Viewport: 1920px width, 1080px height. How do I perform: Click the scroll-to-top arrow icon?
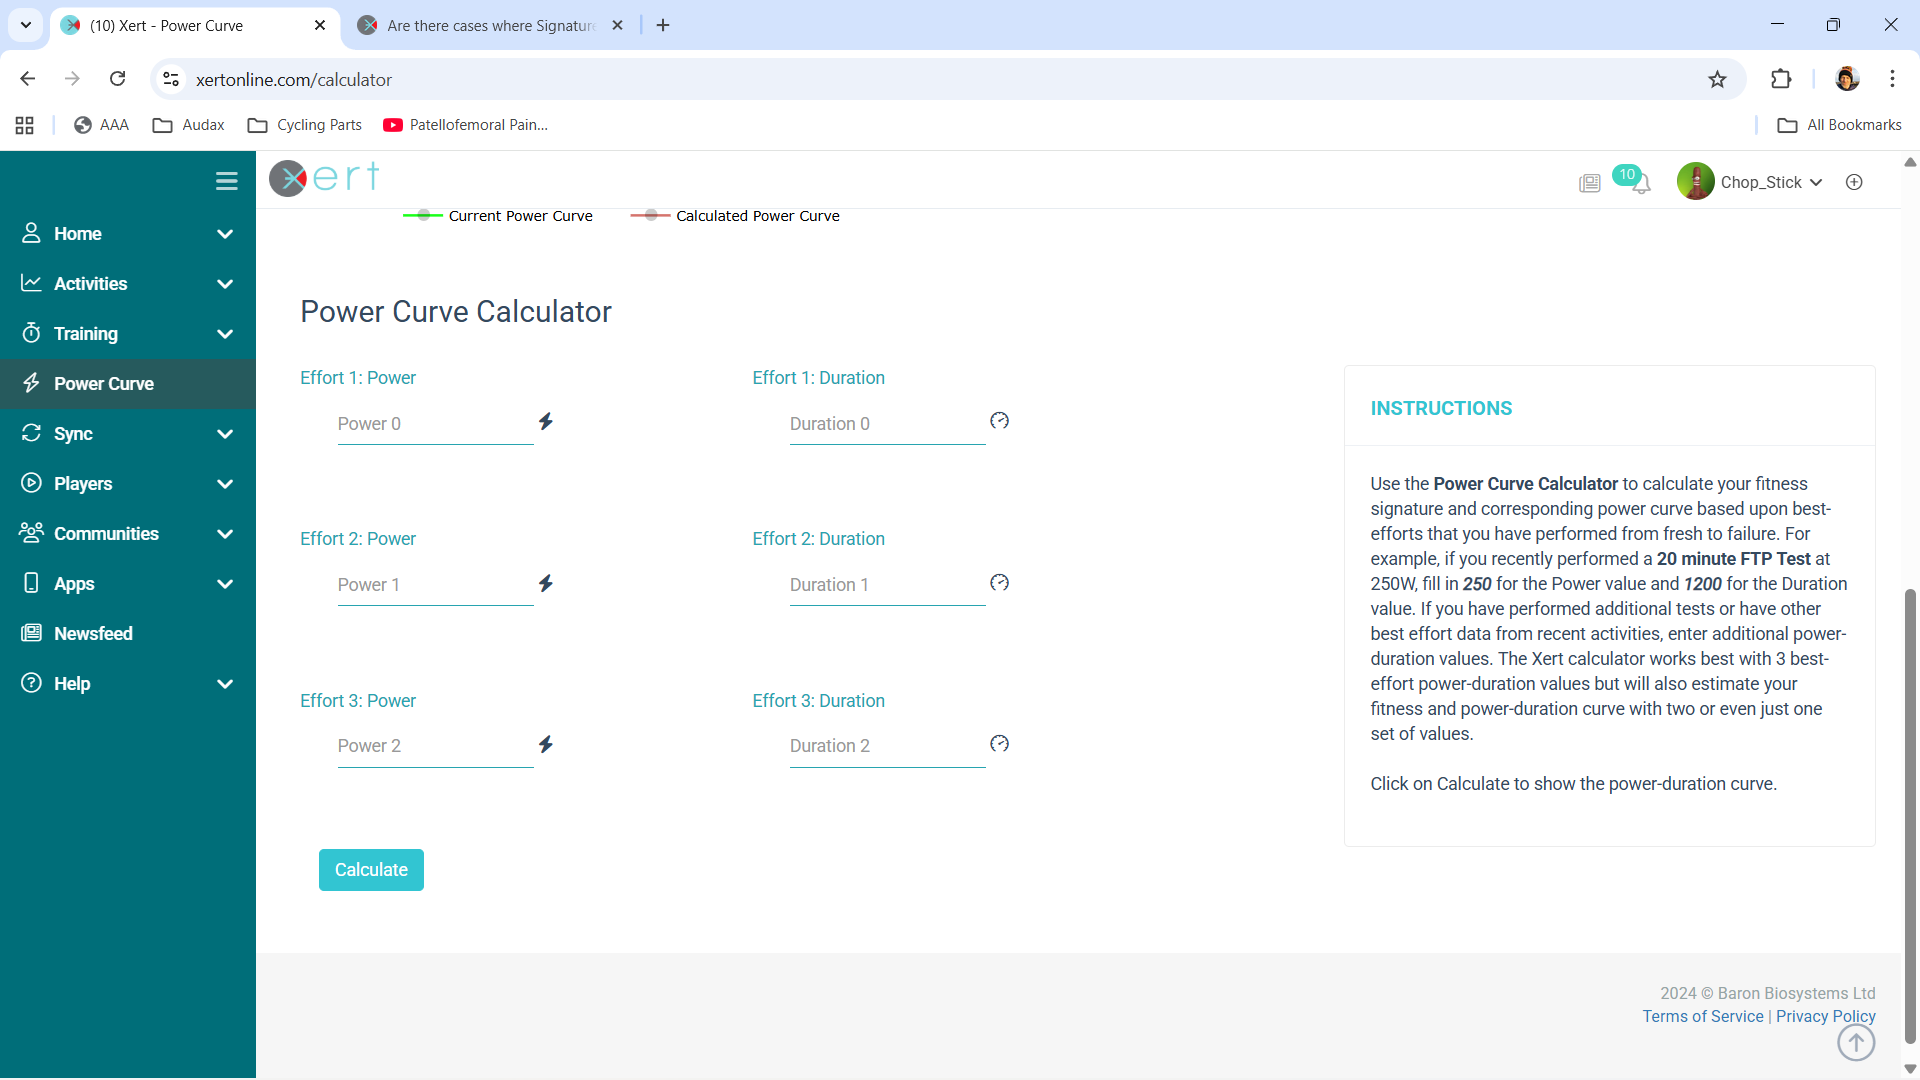click(1856, 1043)
